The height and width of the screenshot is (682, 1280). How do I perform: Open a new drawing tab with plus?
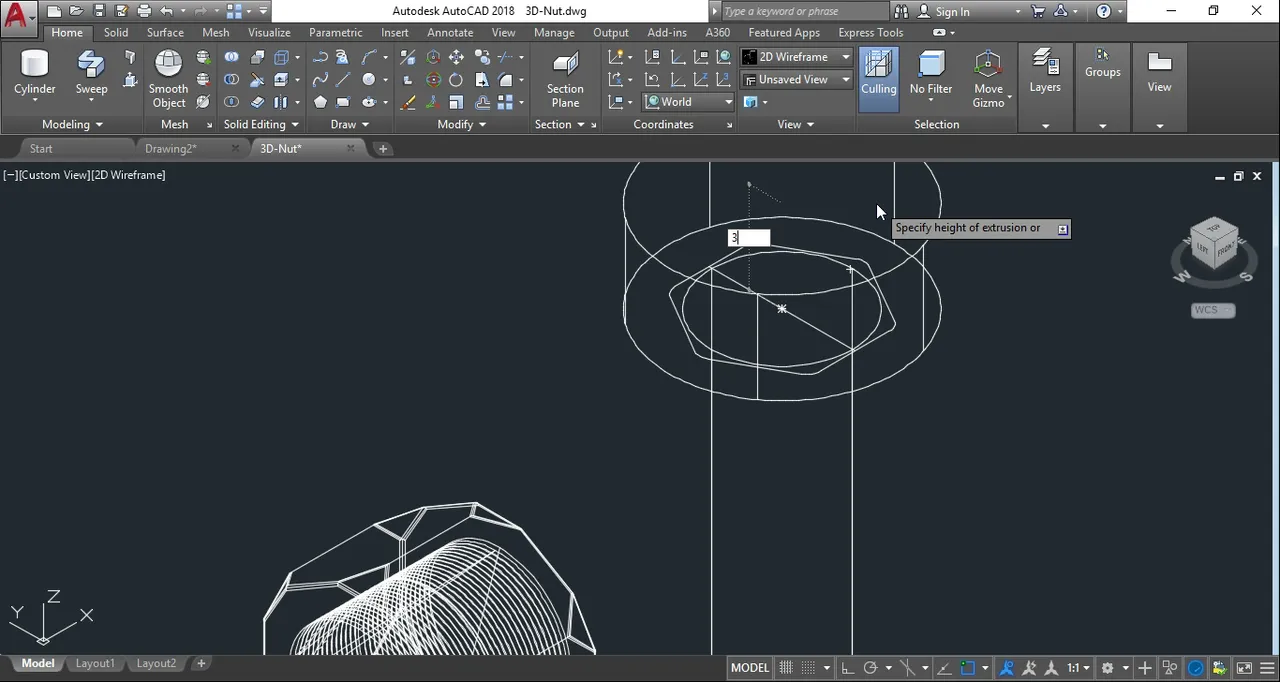coord(383,148)
